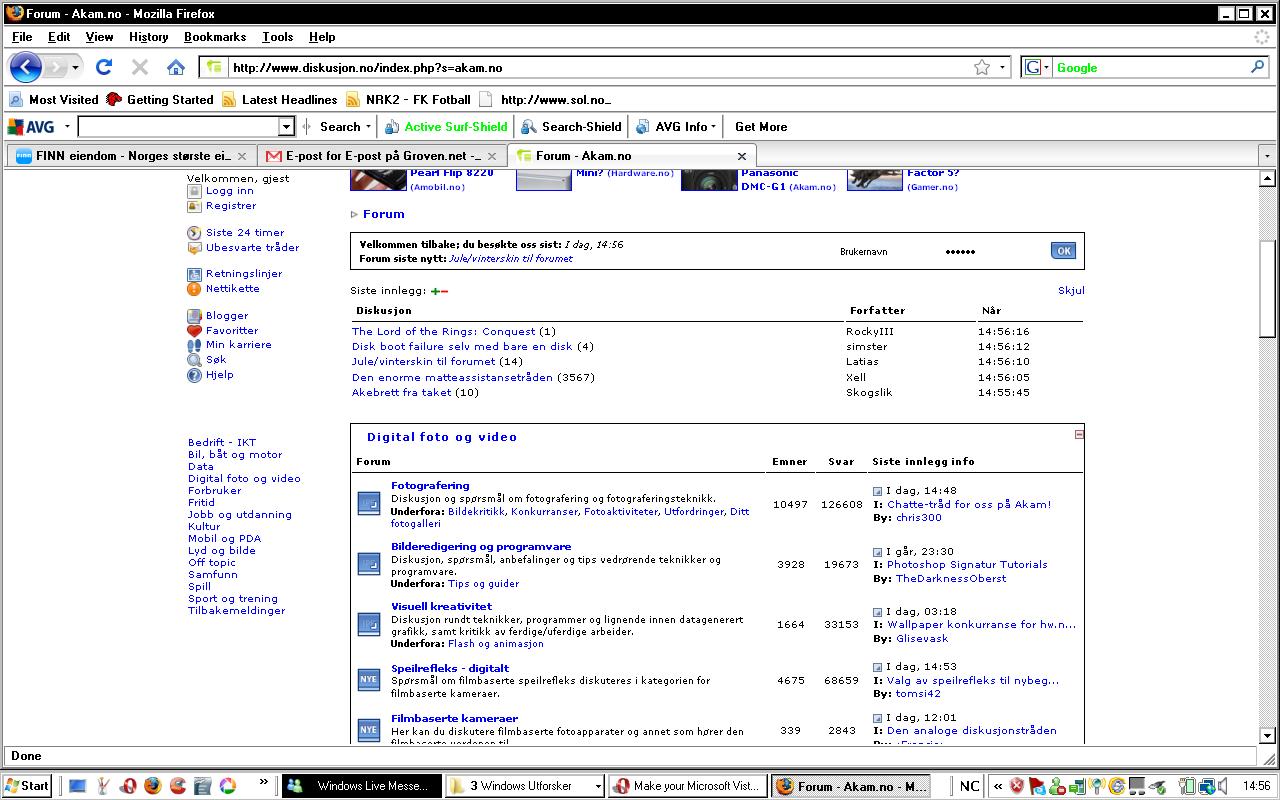This screenshot has width=1280, height=800.
Task: Switch to the E-post for Groven.net tab
Action: point(382,156)
